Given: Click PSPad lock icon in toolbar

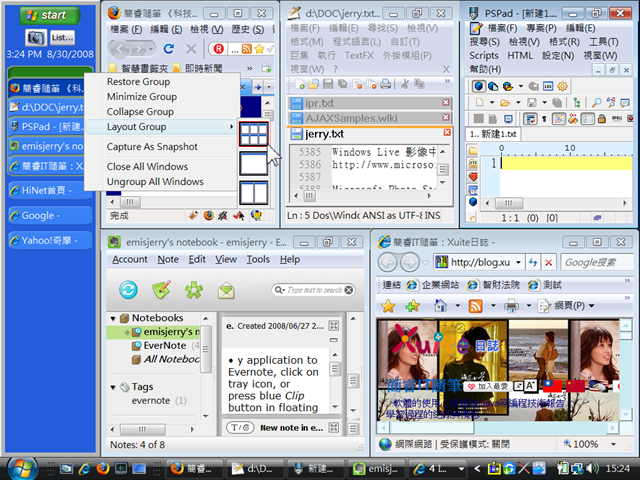Looking at the screenshot, I should (x=601, y=119).
